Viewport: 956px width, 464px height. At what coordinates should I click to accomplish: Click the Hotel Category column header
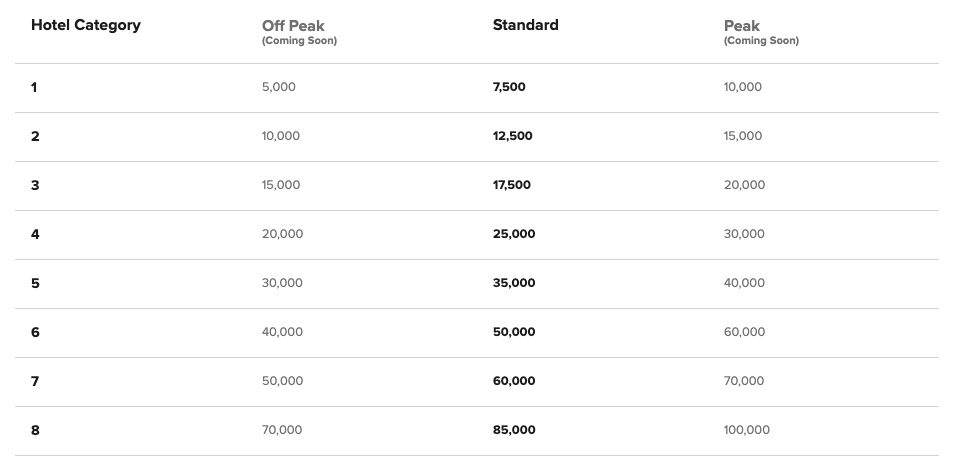(86, 26)
